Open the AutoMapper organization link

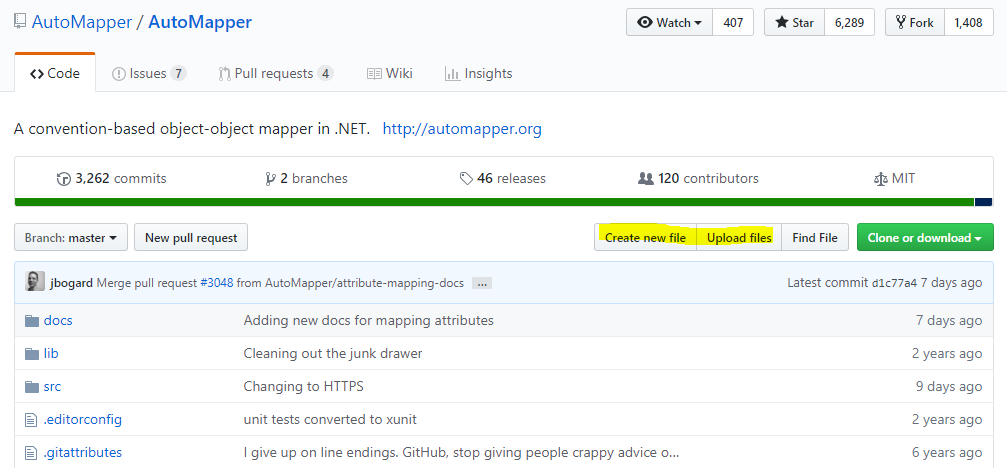pos(82,22)
